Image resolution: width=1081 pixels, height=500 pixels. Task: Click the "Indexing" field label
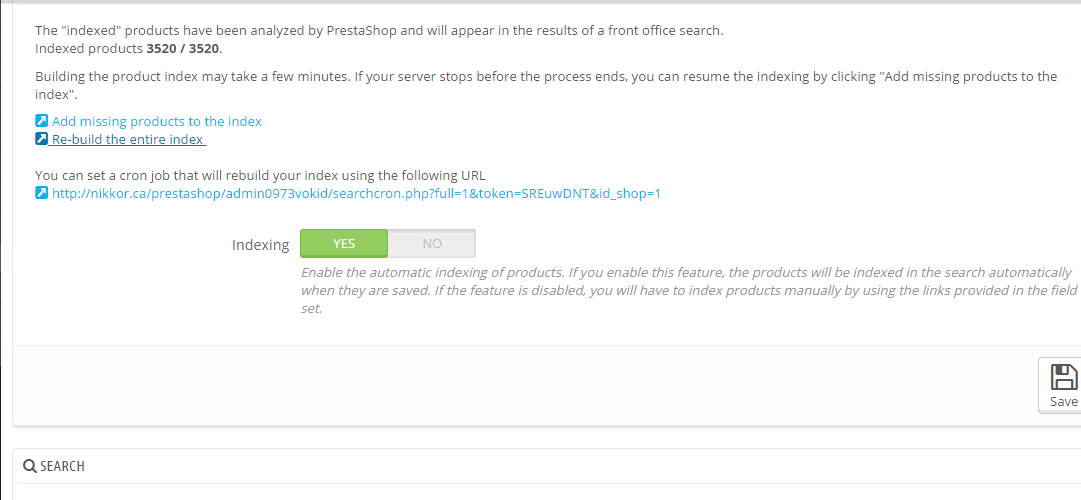260,245
